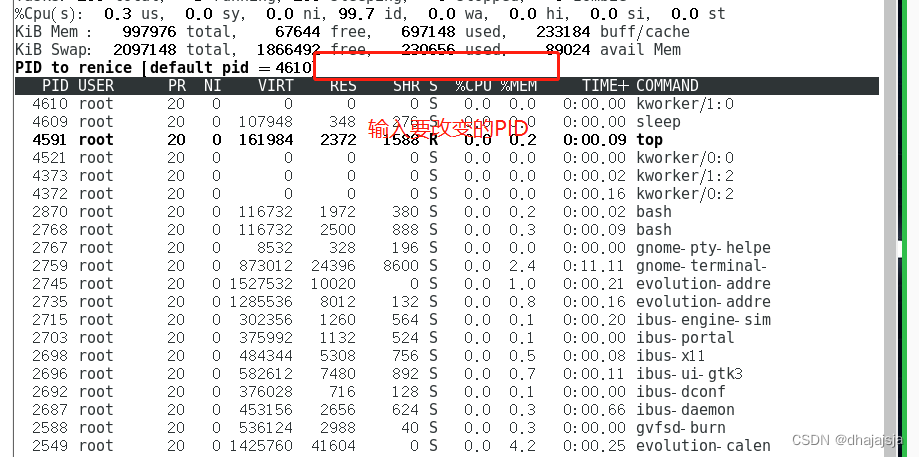Select evolution-addre command of PID 2735
The width and height of the screenshot is (919, 457).
tap(703, 302)
